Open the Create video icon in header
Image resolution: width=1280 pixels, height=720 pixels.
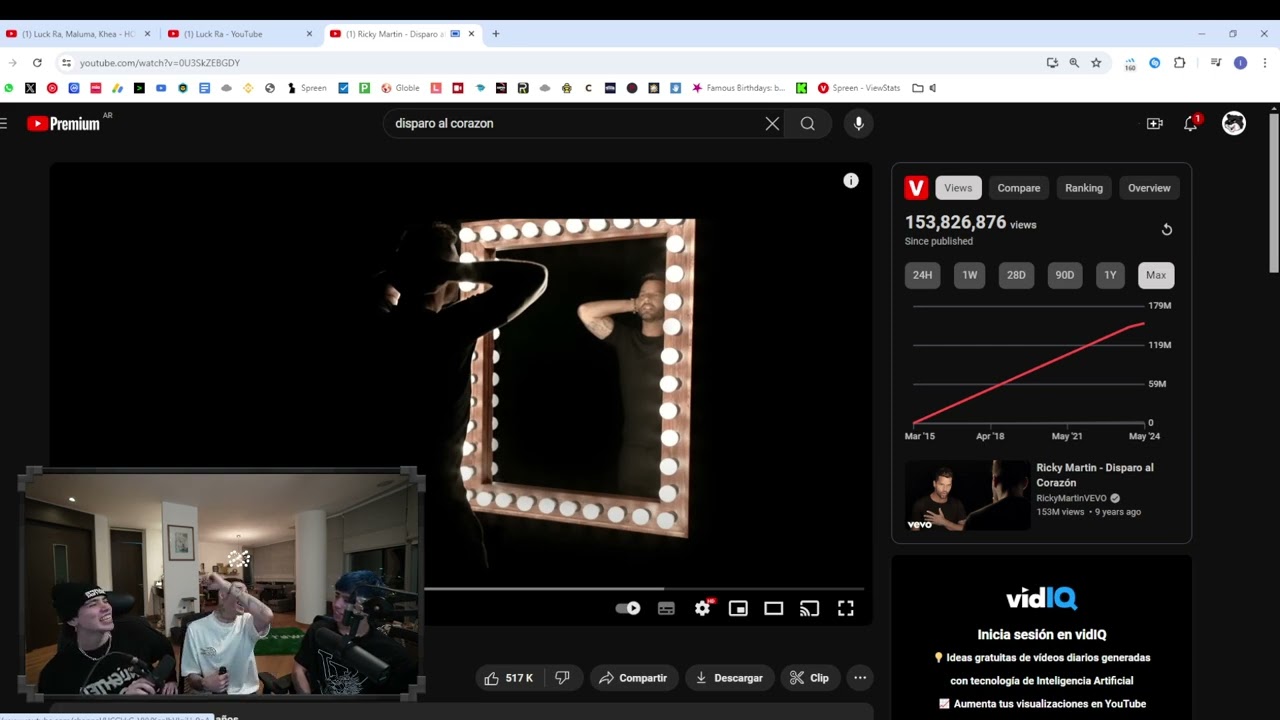[x=1154, y=124]
